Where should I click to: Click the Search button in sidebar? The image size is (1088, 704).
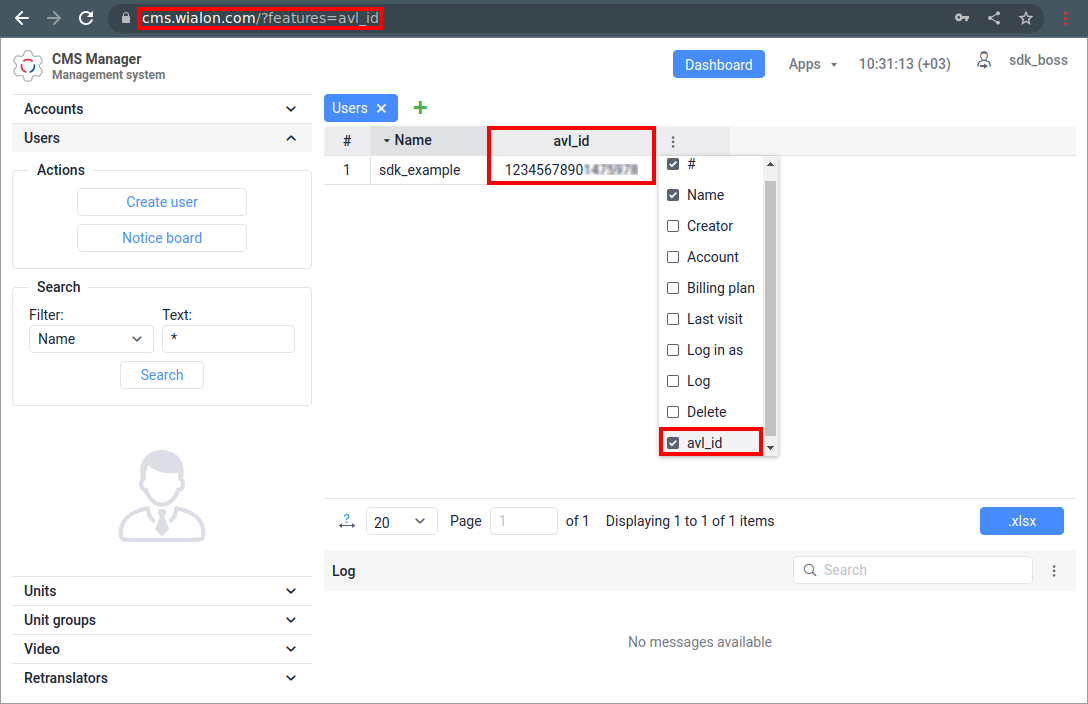[162, 375]
